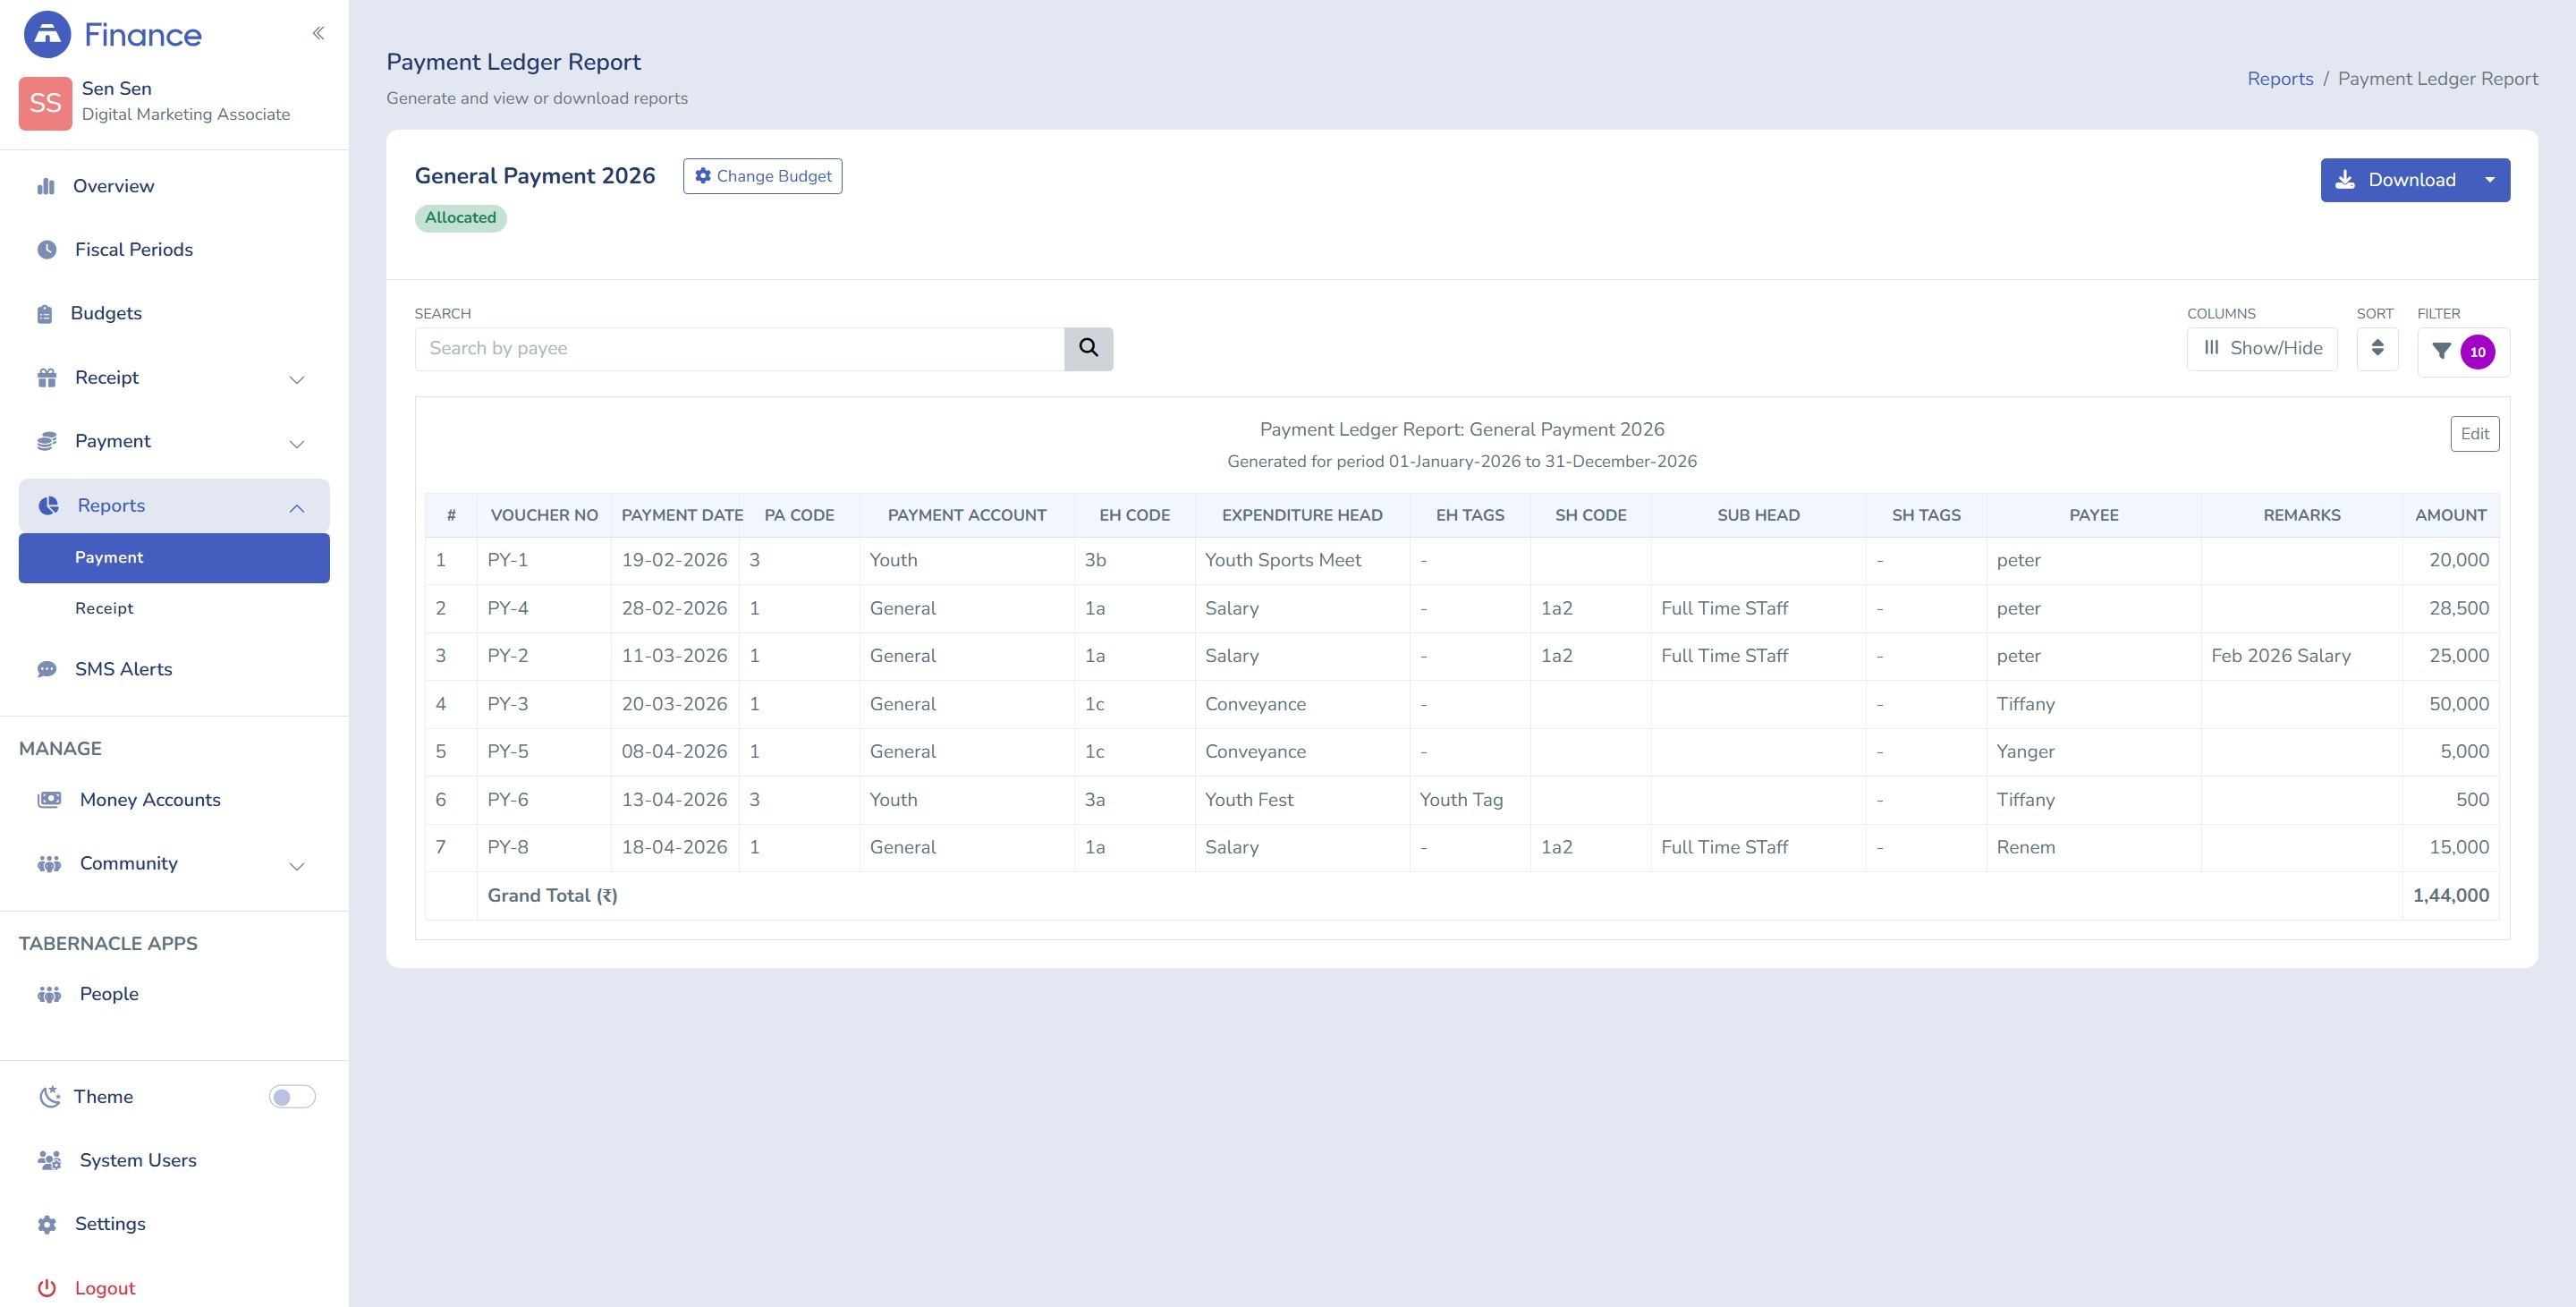The height and width of the screenshot is (1307, 2576).
Task: Click the magnifier search button
Action: coord(1088,349)
